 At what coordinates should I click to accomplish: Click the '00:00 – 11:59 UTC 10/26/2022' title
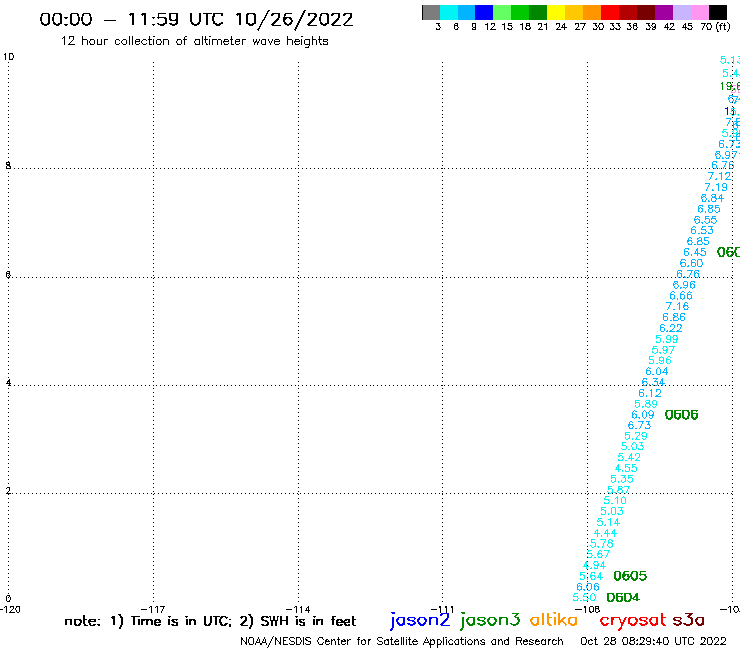(x=196, y=19)
